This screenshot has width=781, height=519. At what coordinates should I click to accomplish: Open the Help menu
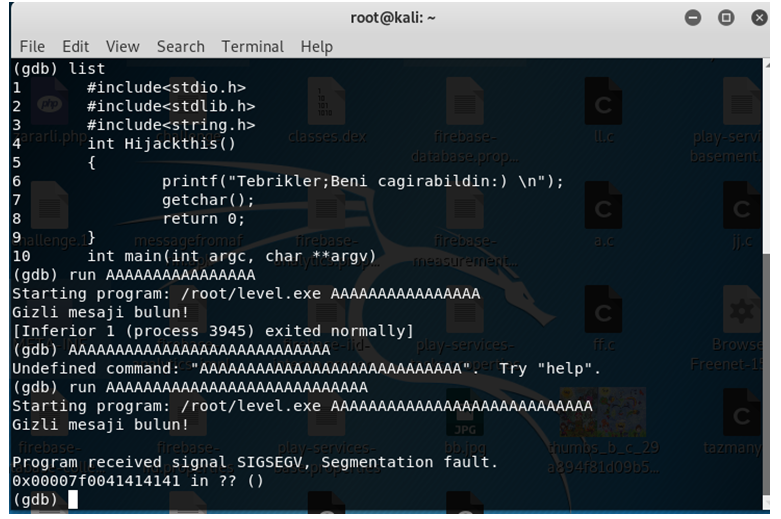click(x=316, y=46)
